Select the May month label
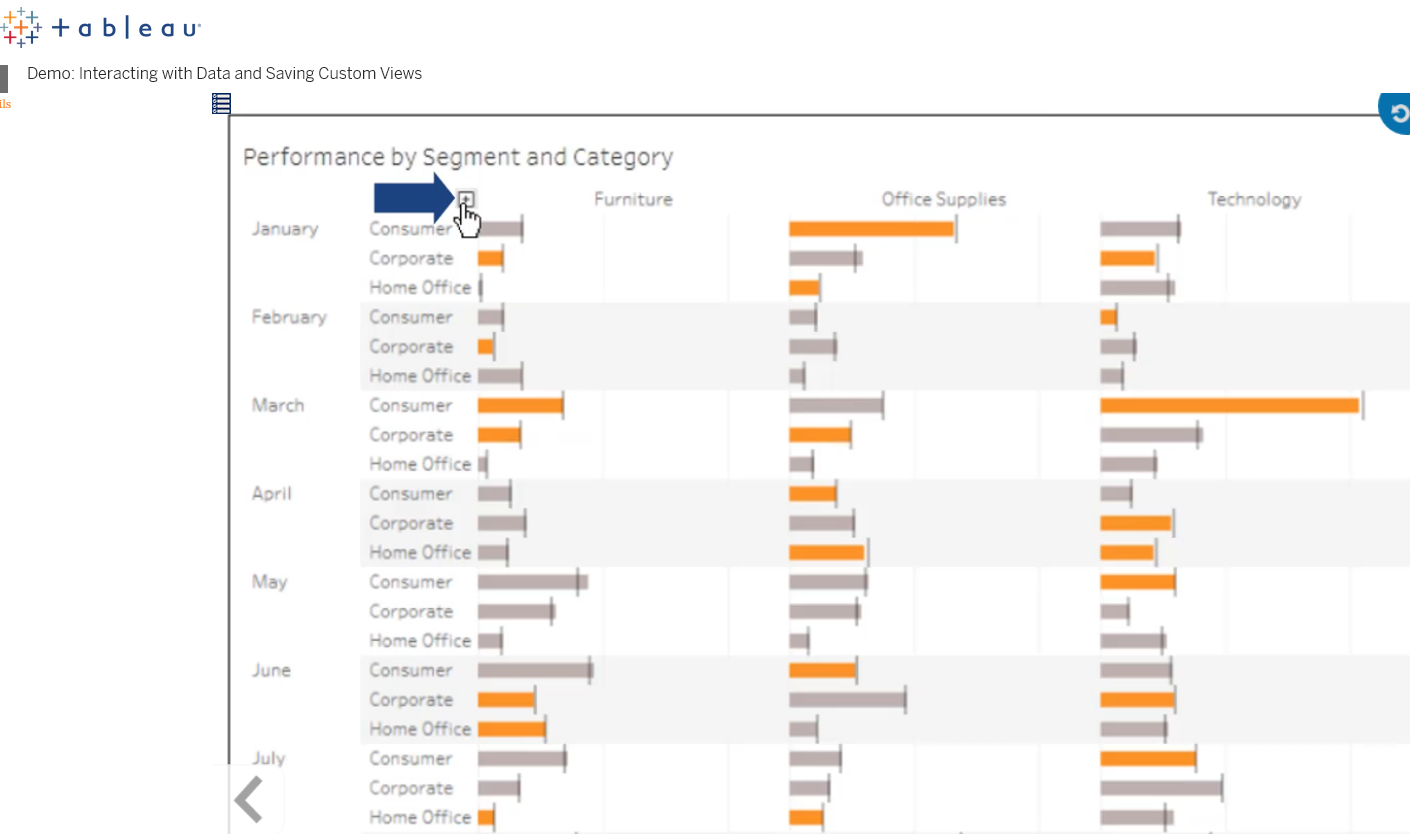The width and height of the screenshot is (1410, 834). 269,582
